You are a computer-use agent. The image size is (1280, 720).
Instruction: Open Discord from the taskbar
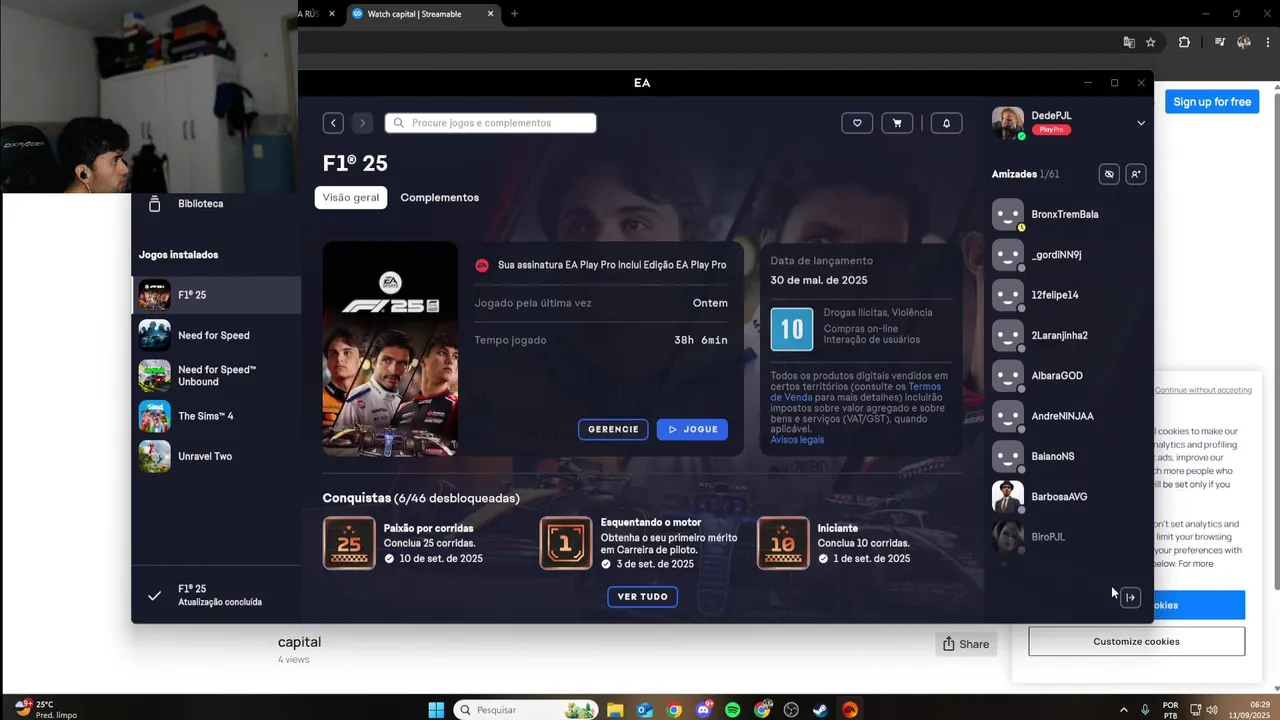pos(703,710)
